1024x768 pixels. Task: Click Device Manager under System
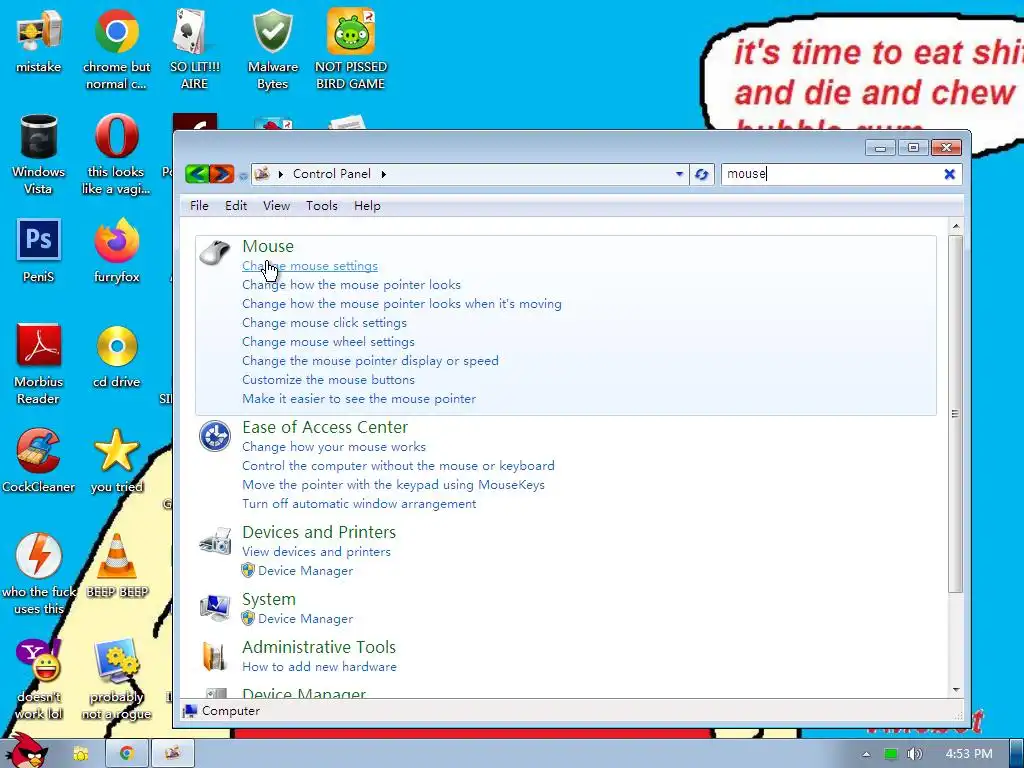click(x=306, y=618)
